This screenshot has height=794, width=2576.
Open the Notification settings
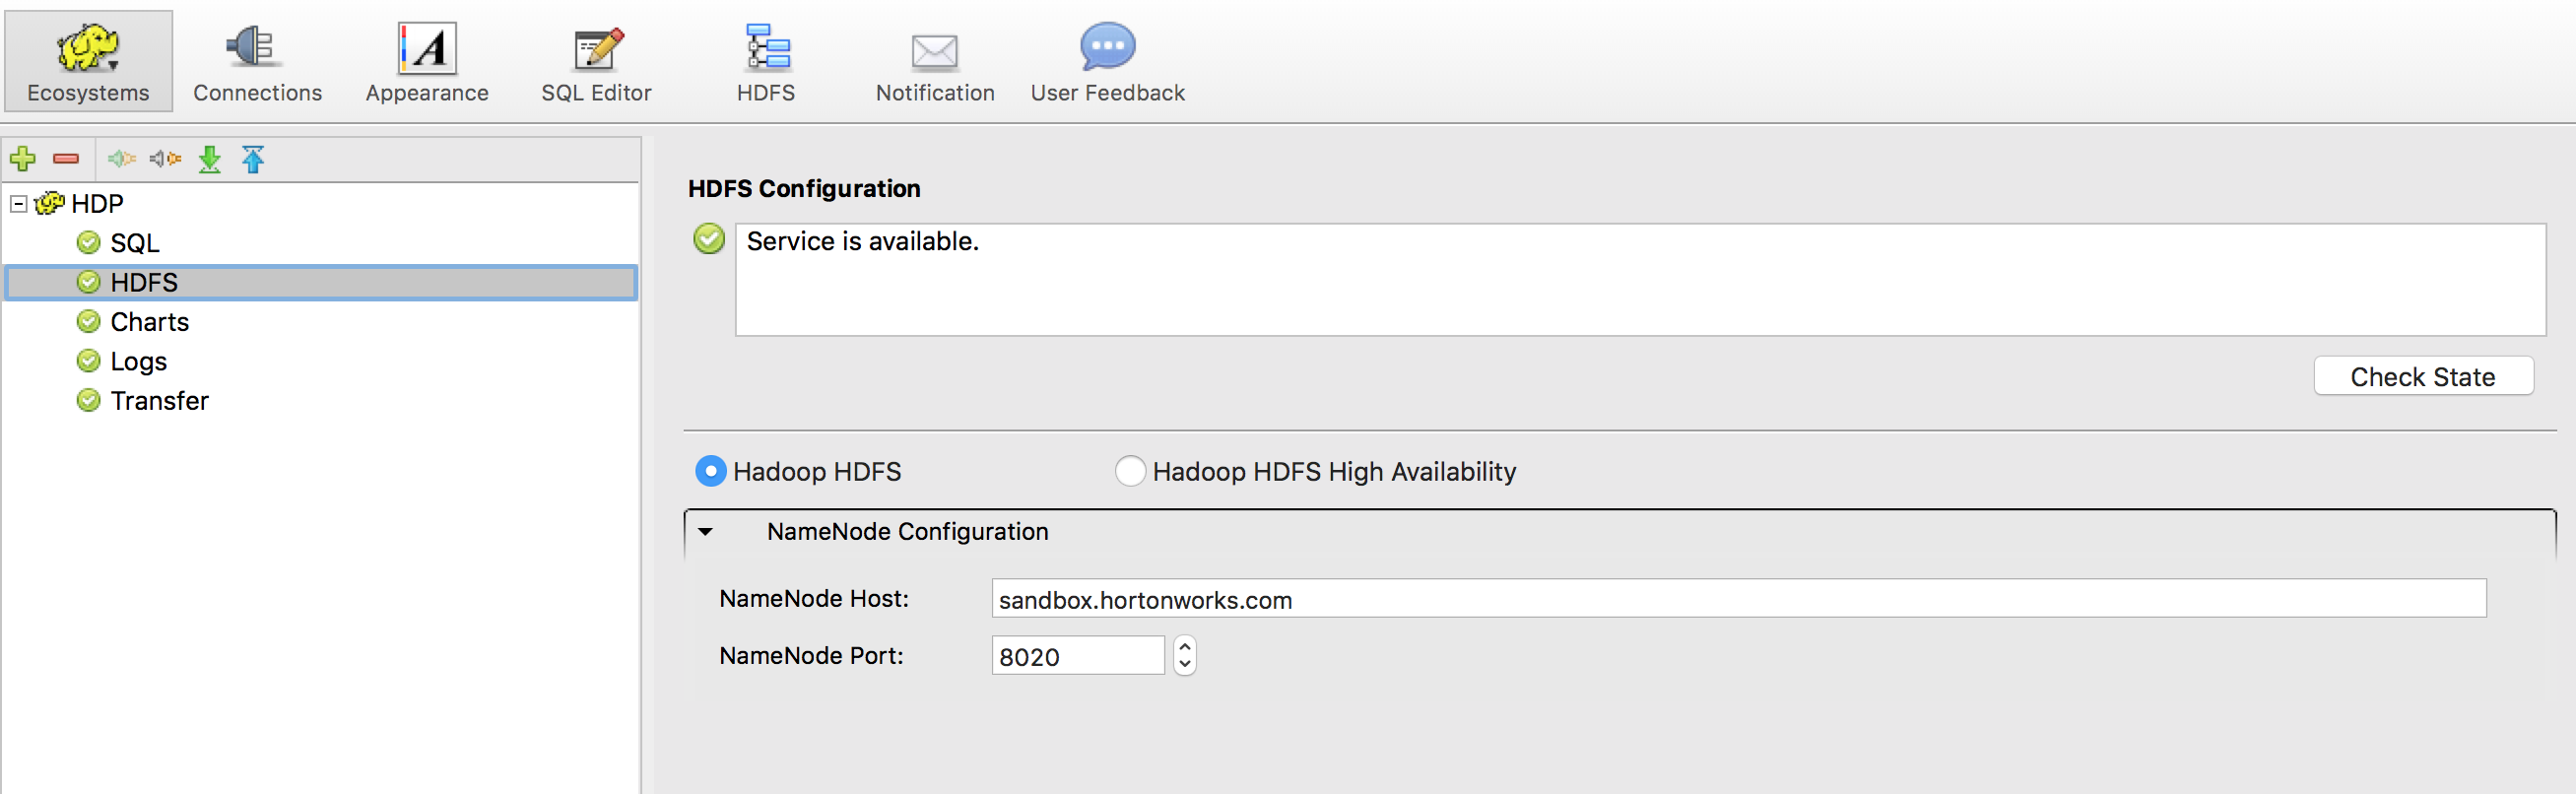coord(933,60)
